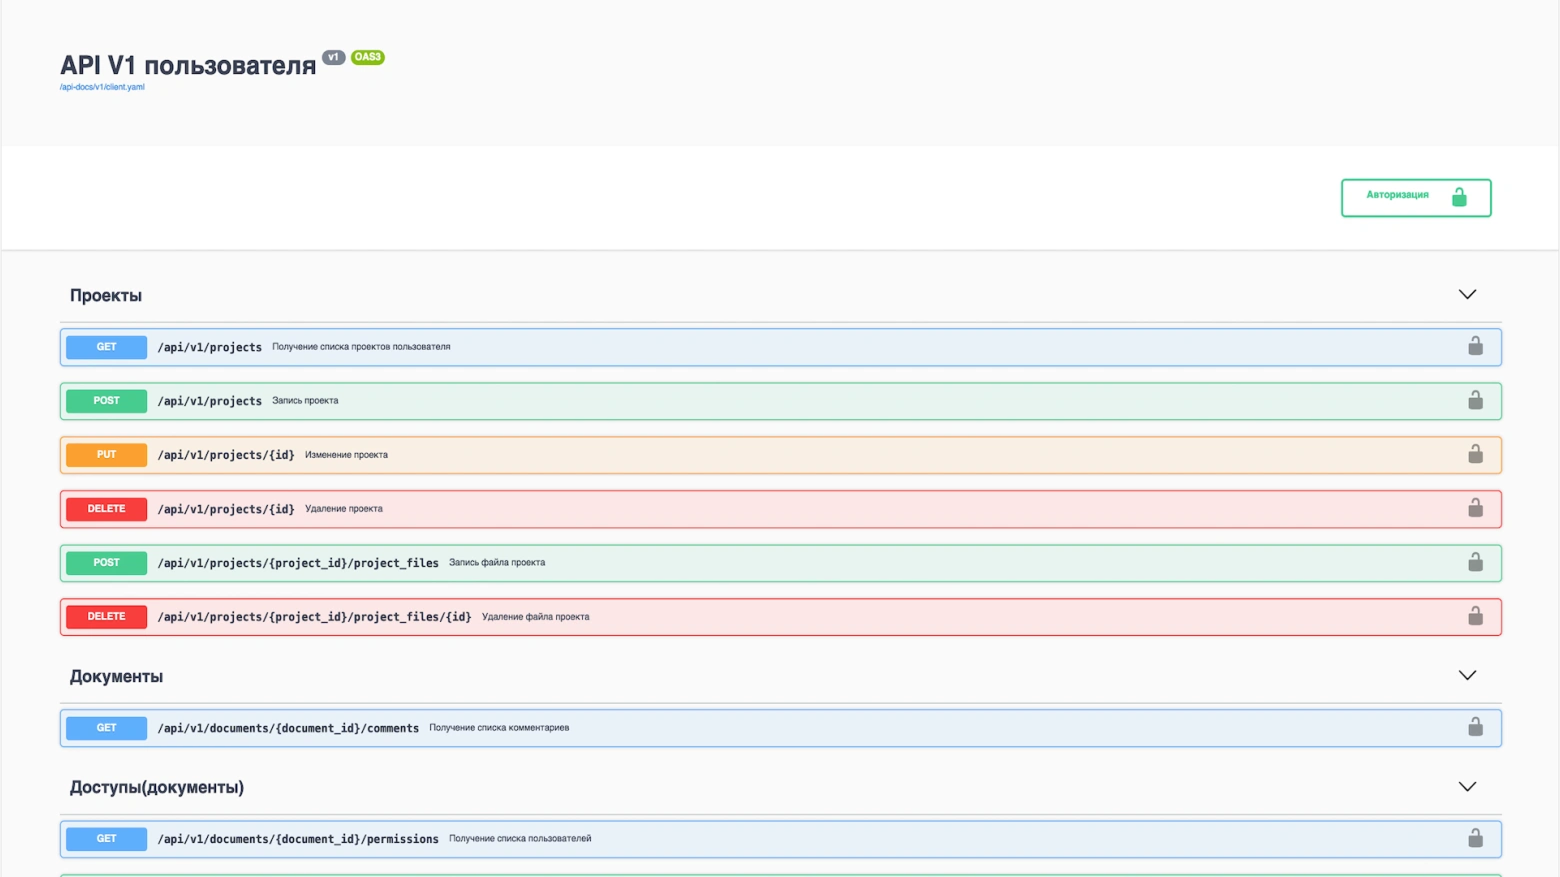Click lock icon on DELETE projects/{id} row
Viewport: 1560px width, 877px height.
(1475, 508)
